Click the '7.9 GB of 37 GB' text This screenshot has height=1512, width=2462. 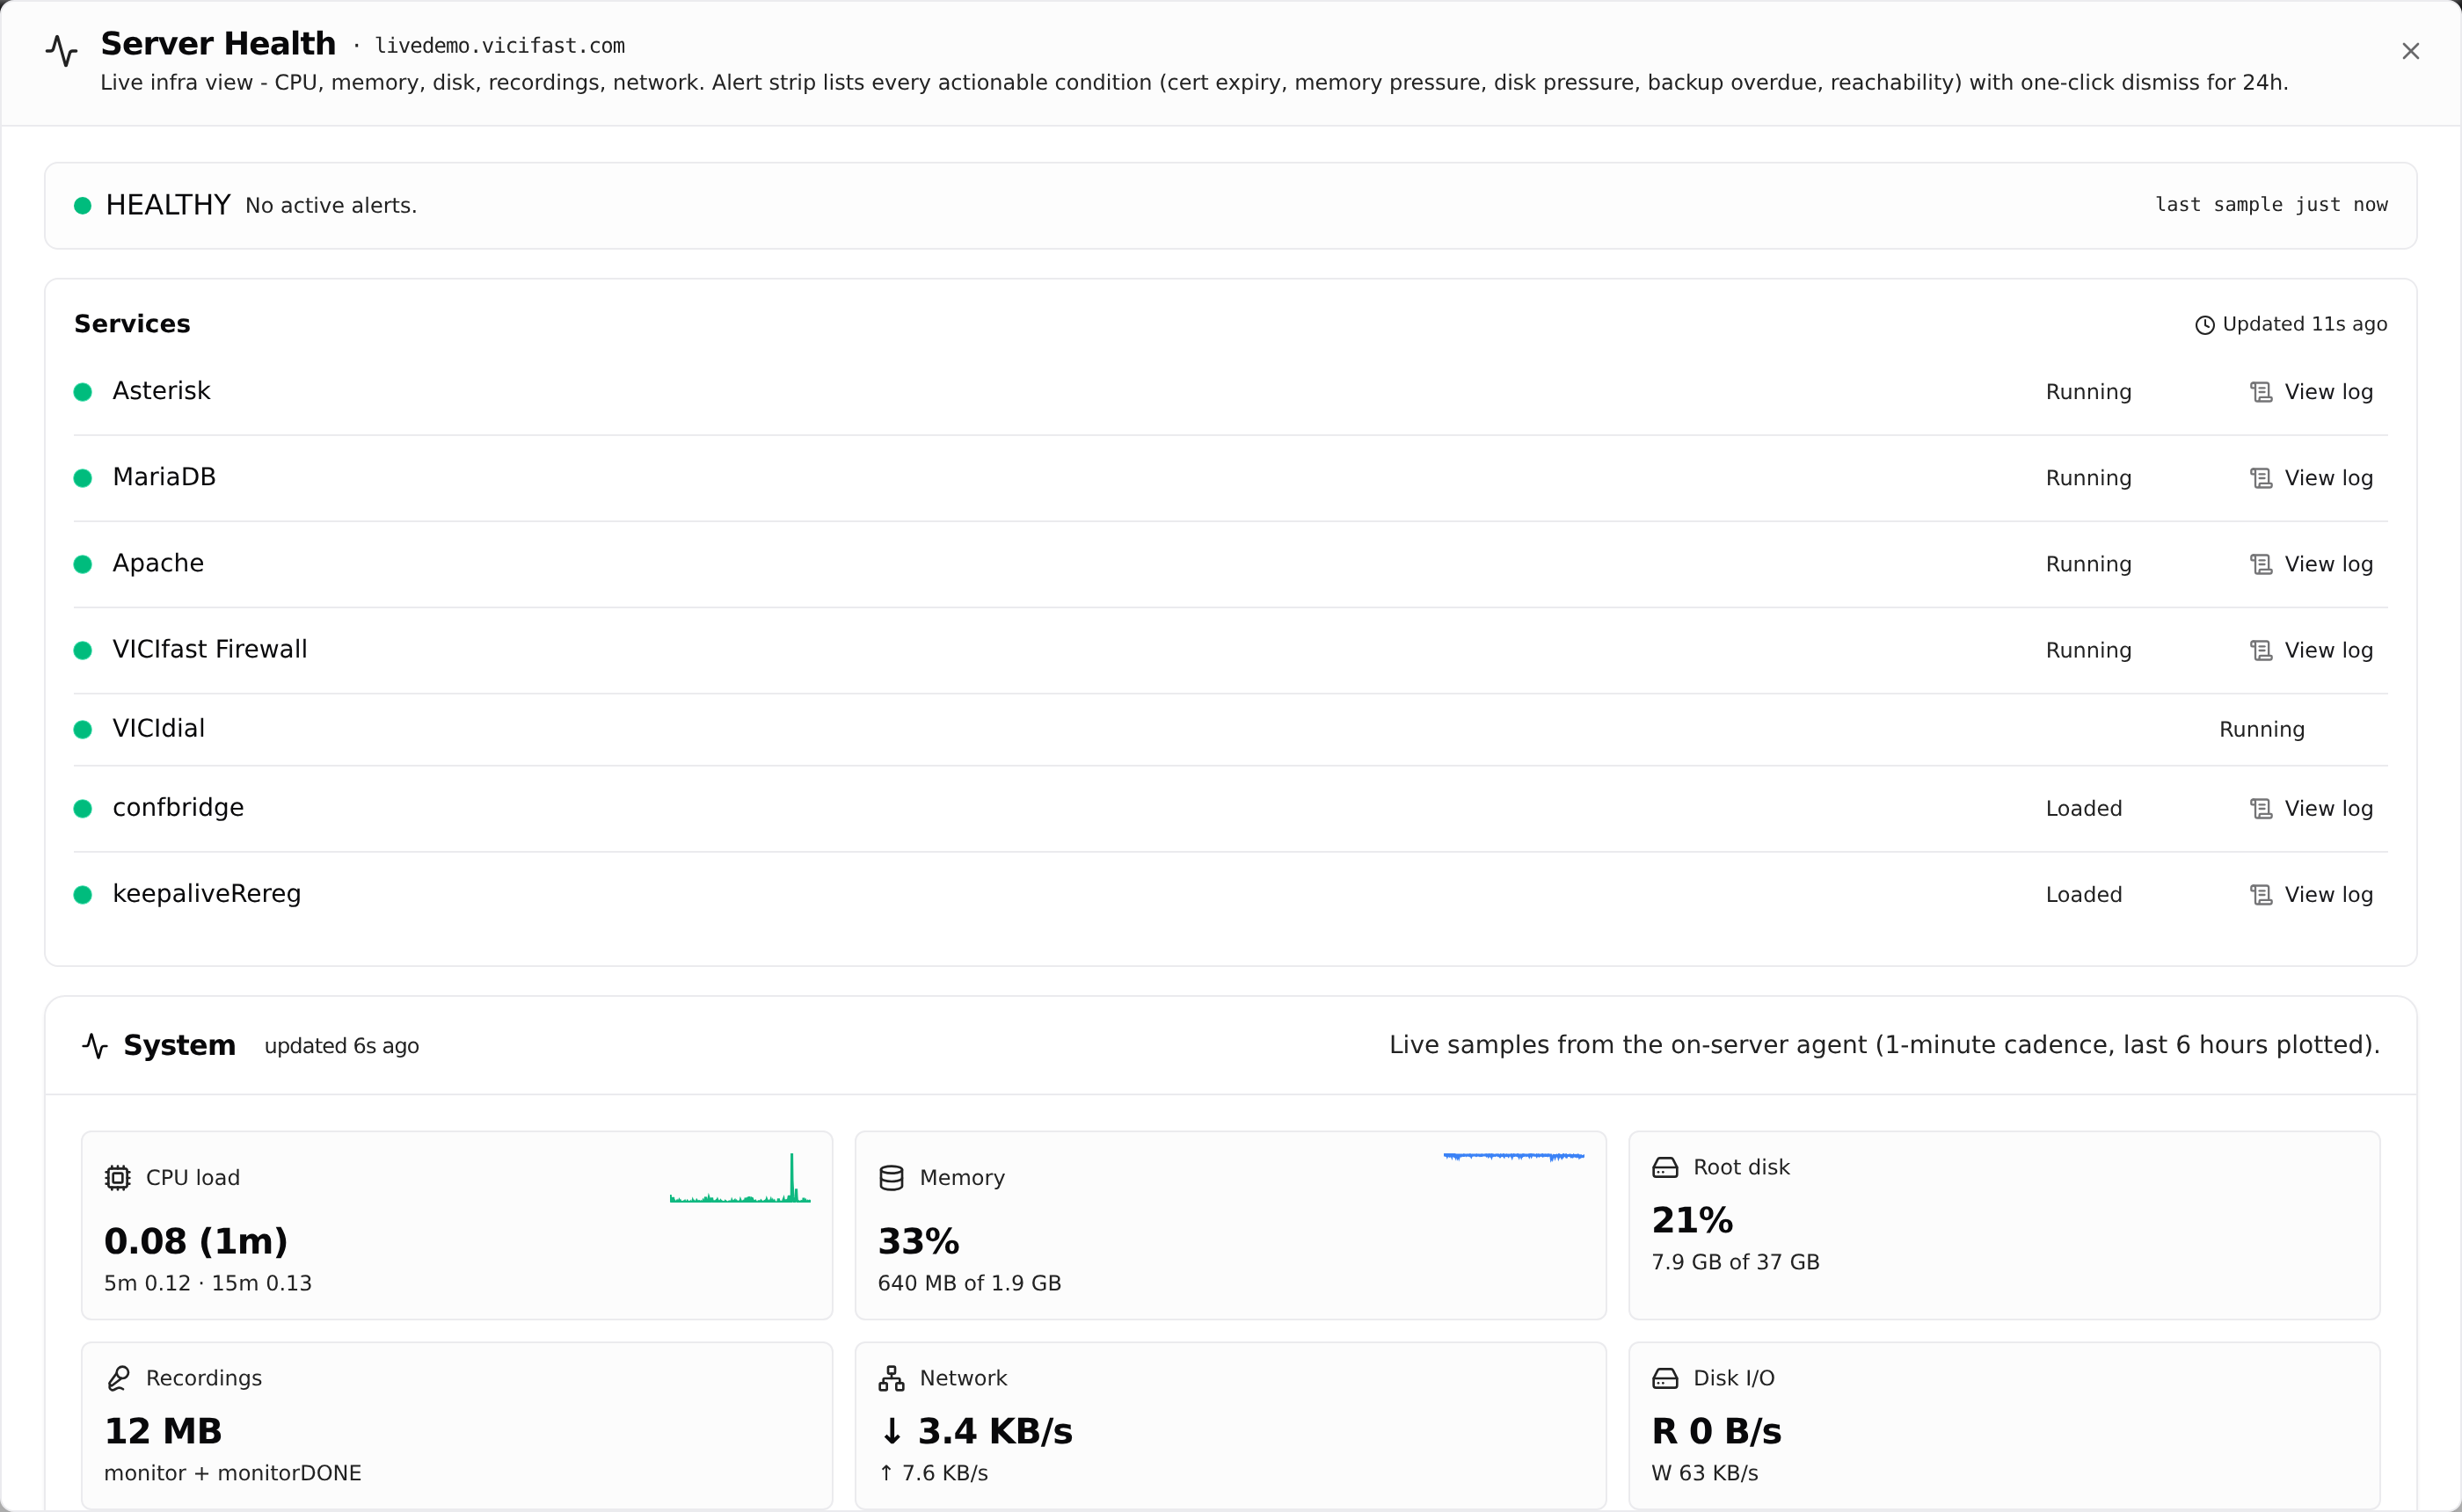pyautogui.click(x=1735, y=1262)
